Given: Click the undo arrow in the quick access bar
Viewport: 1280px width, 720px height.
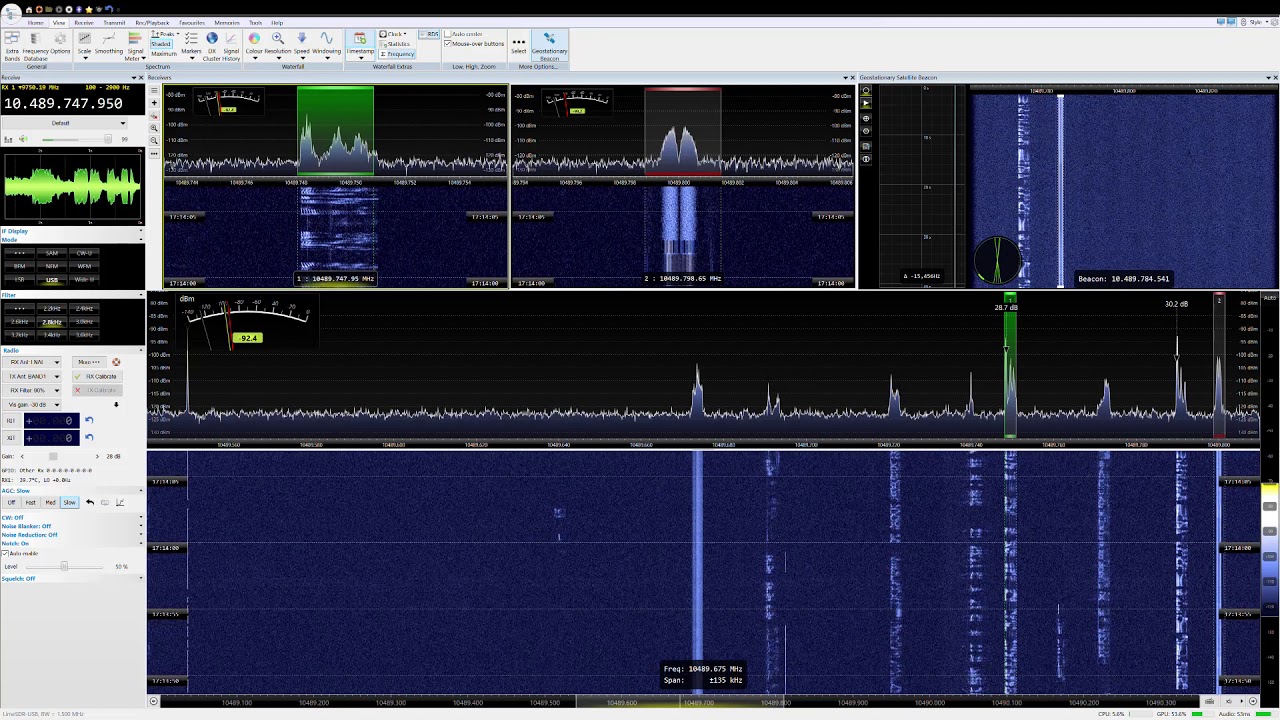Looking at the screenshot, I should point(108,9).
